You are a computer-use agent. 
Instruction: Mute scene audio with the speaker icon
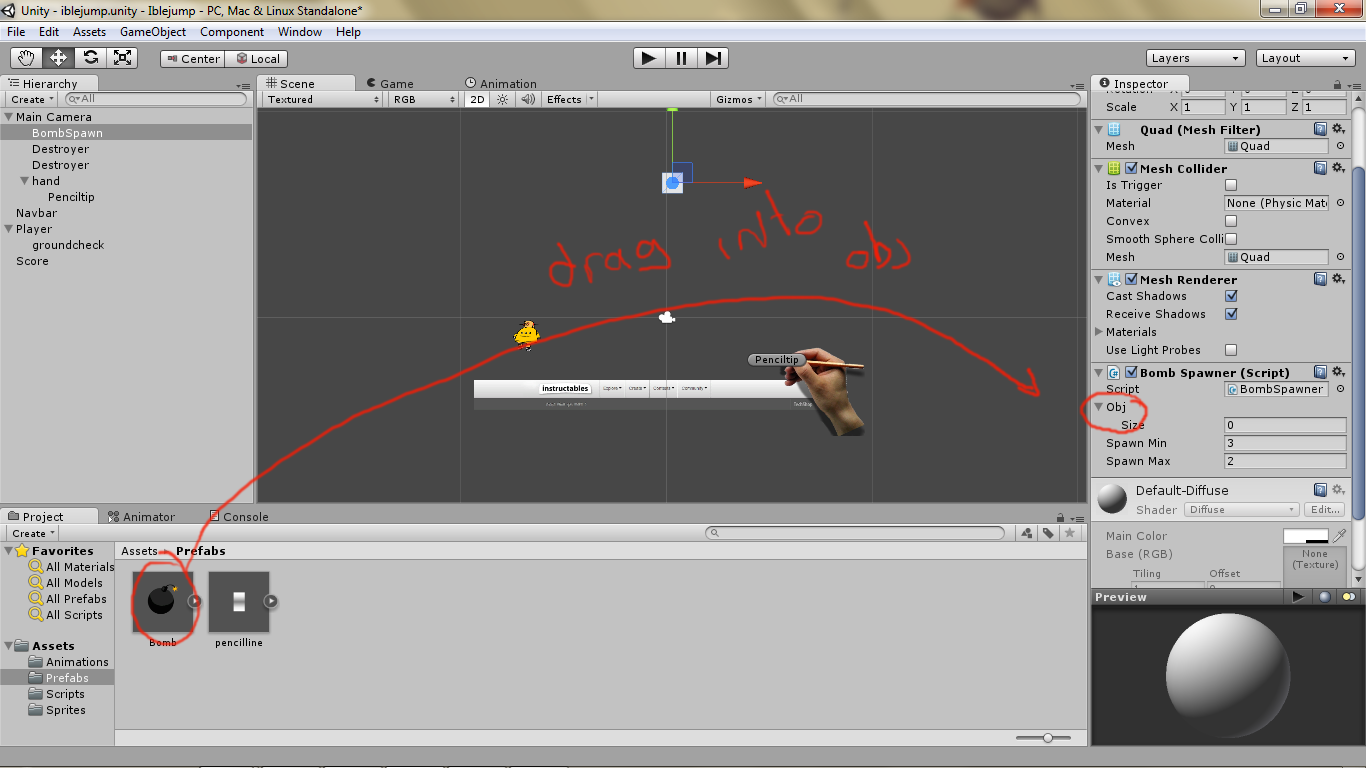tap(527, 99)
